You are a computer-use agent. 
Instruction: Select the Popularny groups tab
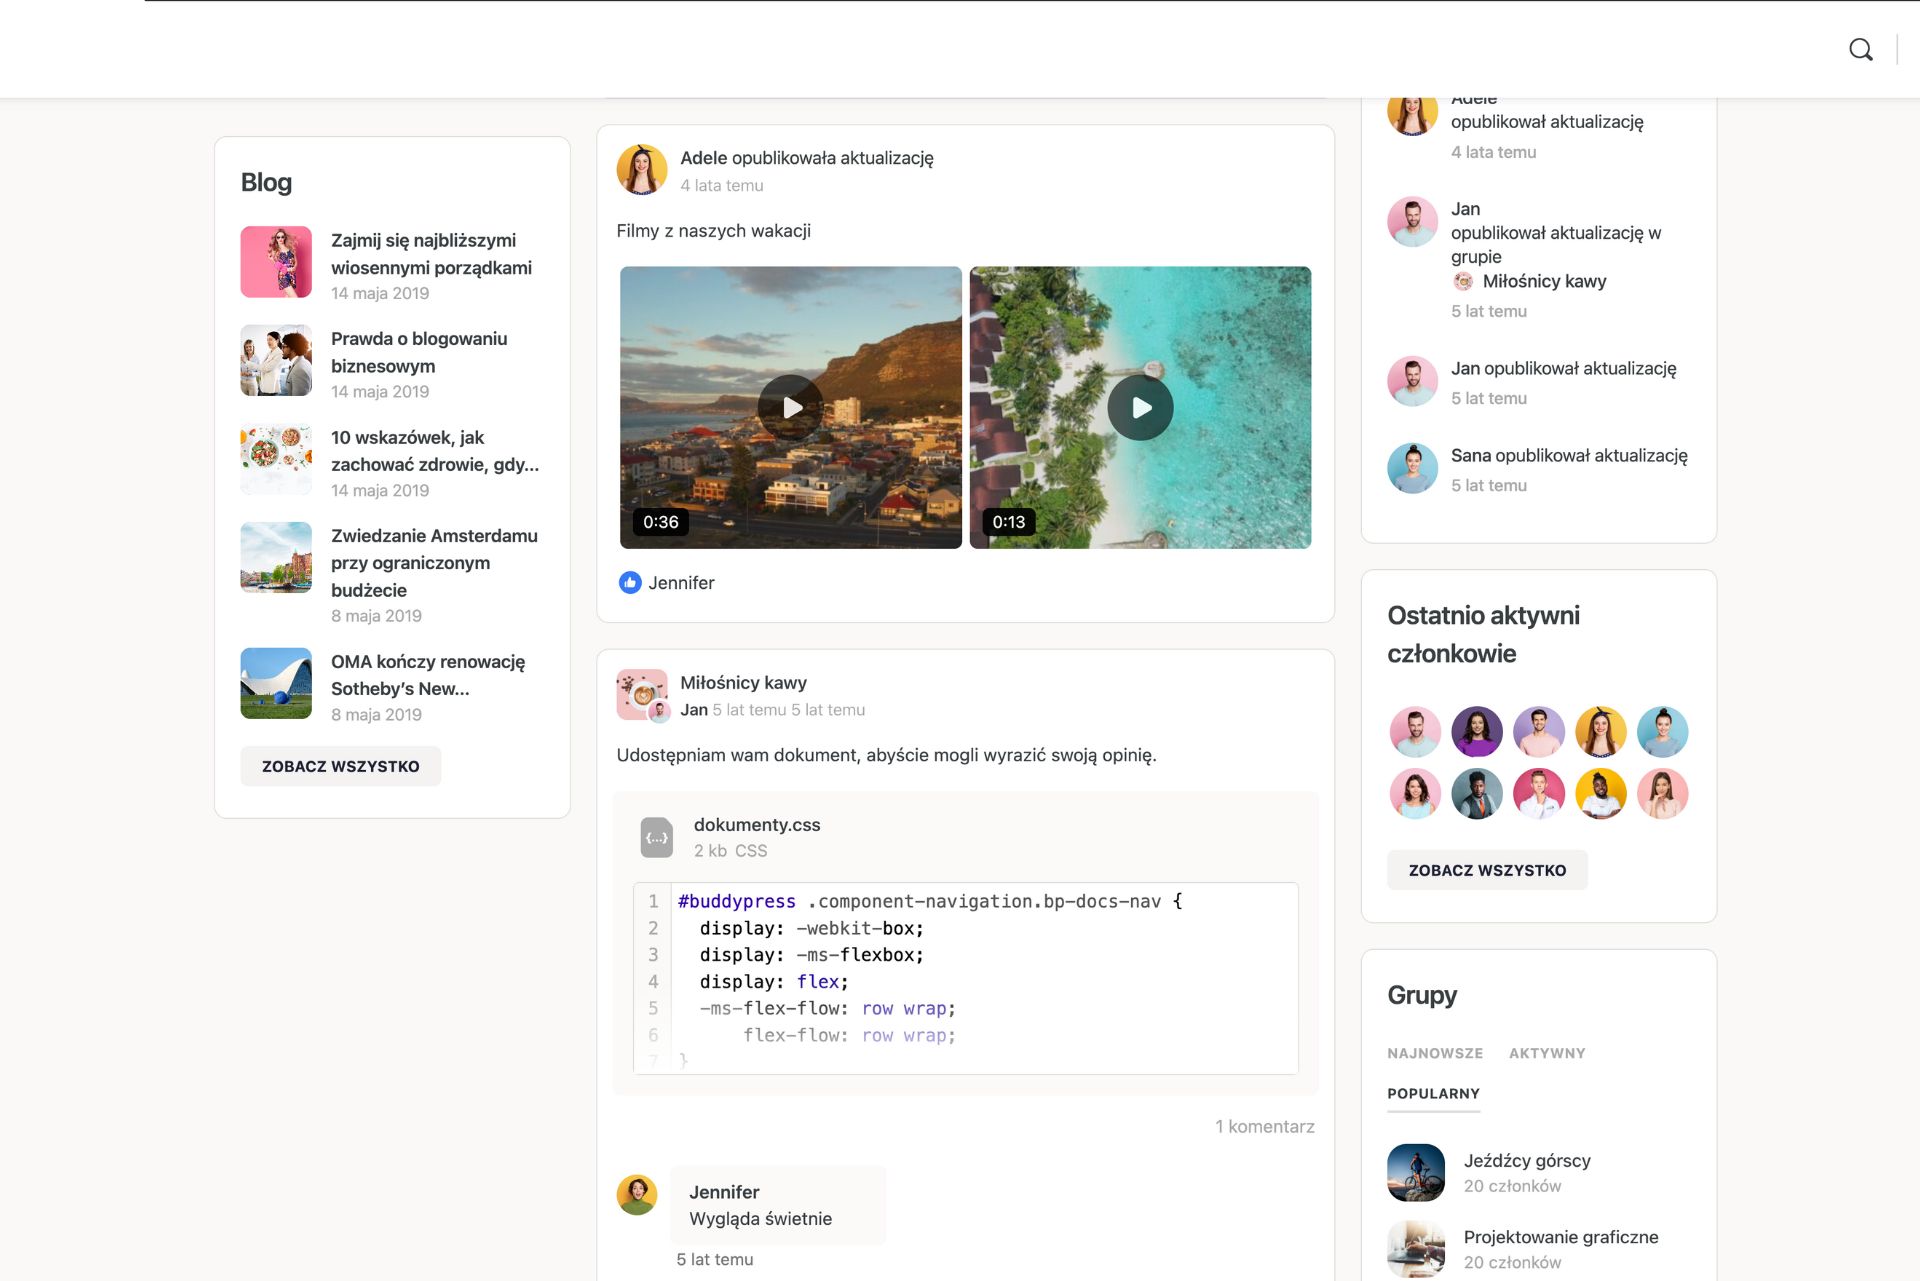[1433, 1093]
